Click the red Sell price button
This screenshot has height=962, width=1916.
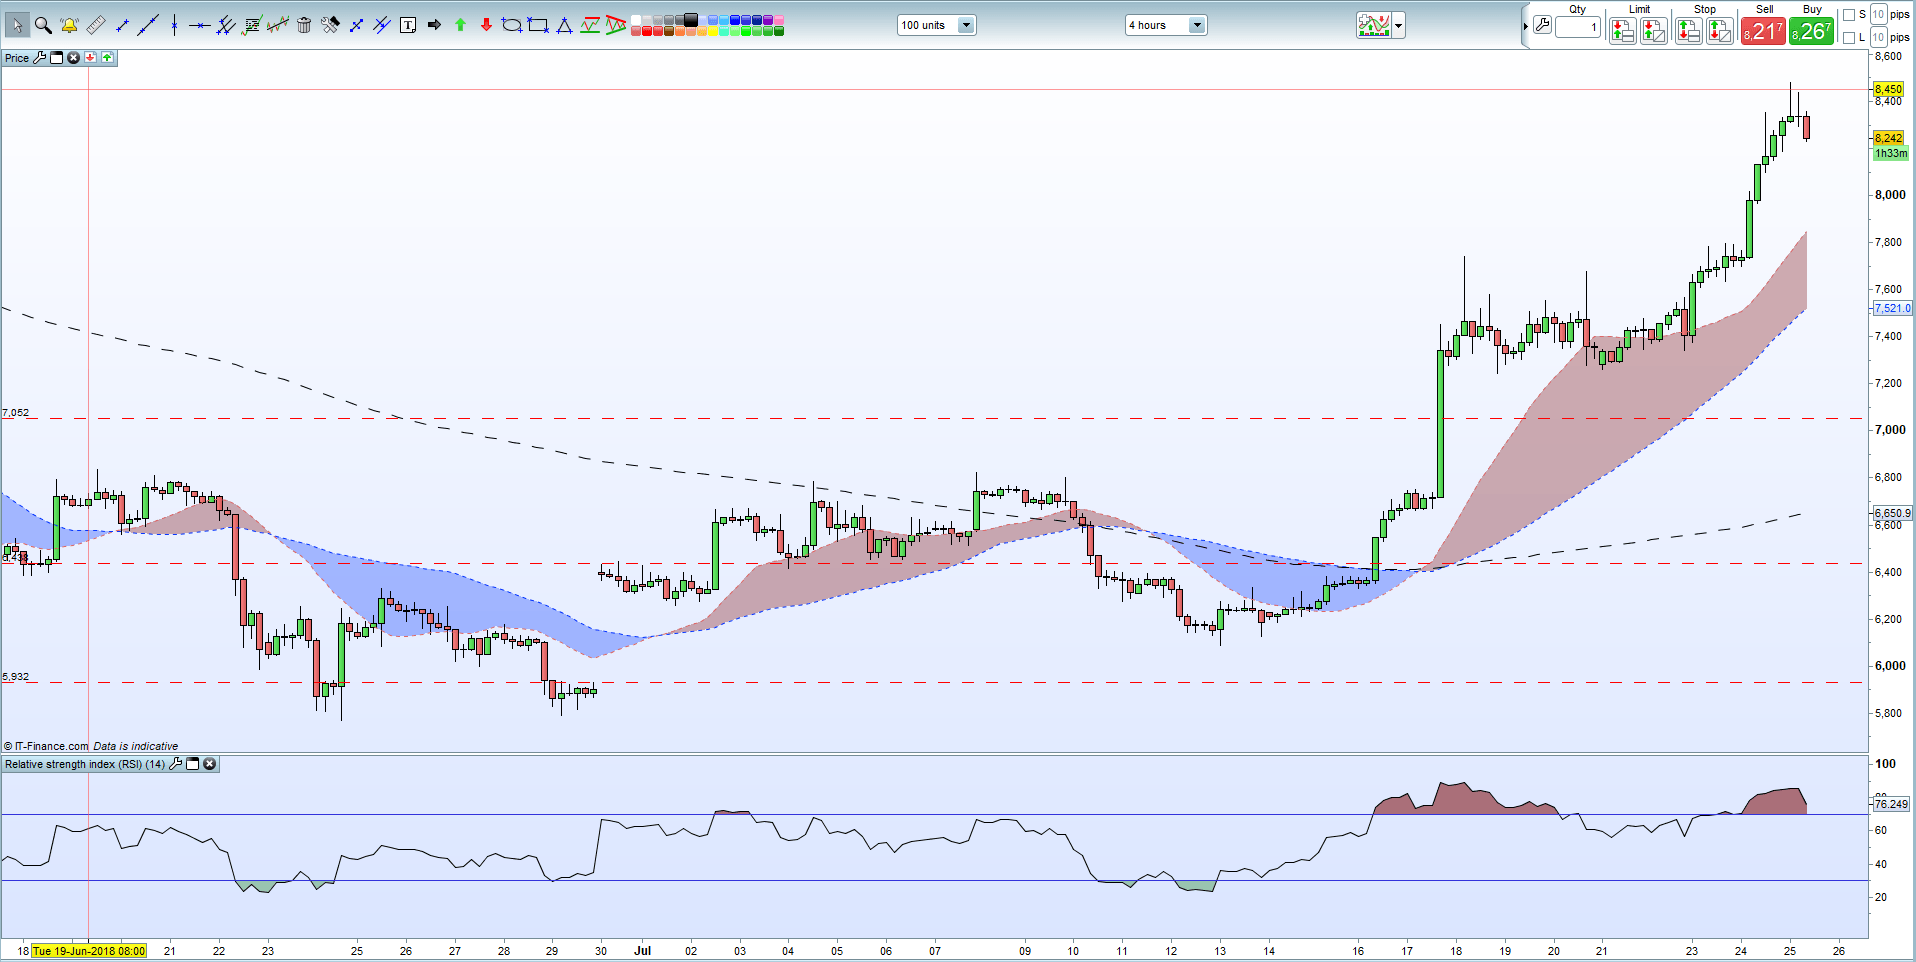1763,31
